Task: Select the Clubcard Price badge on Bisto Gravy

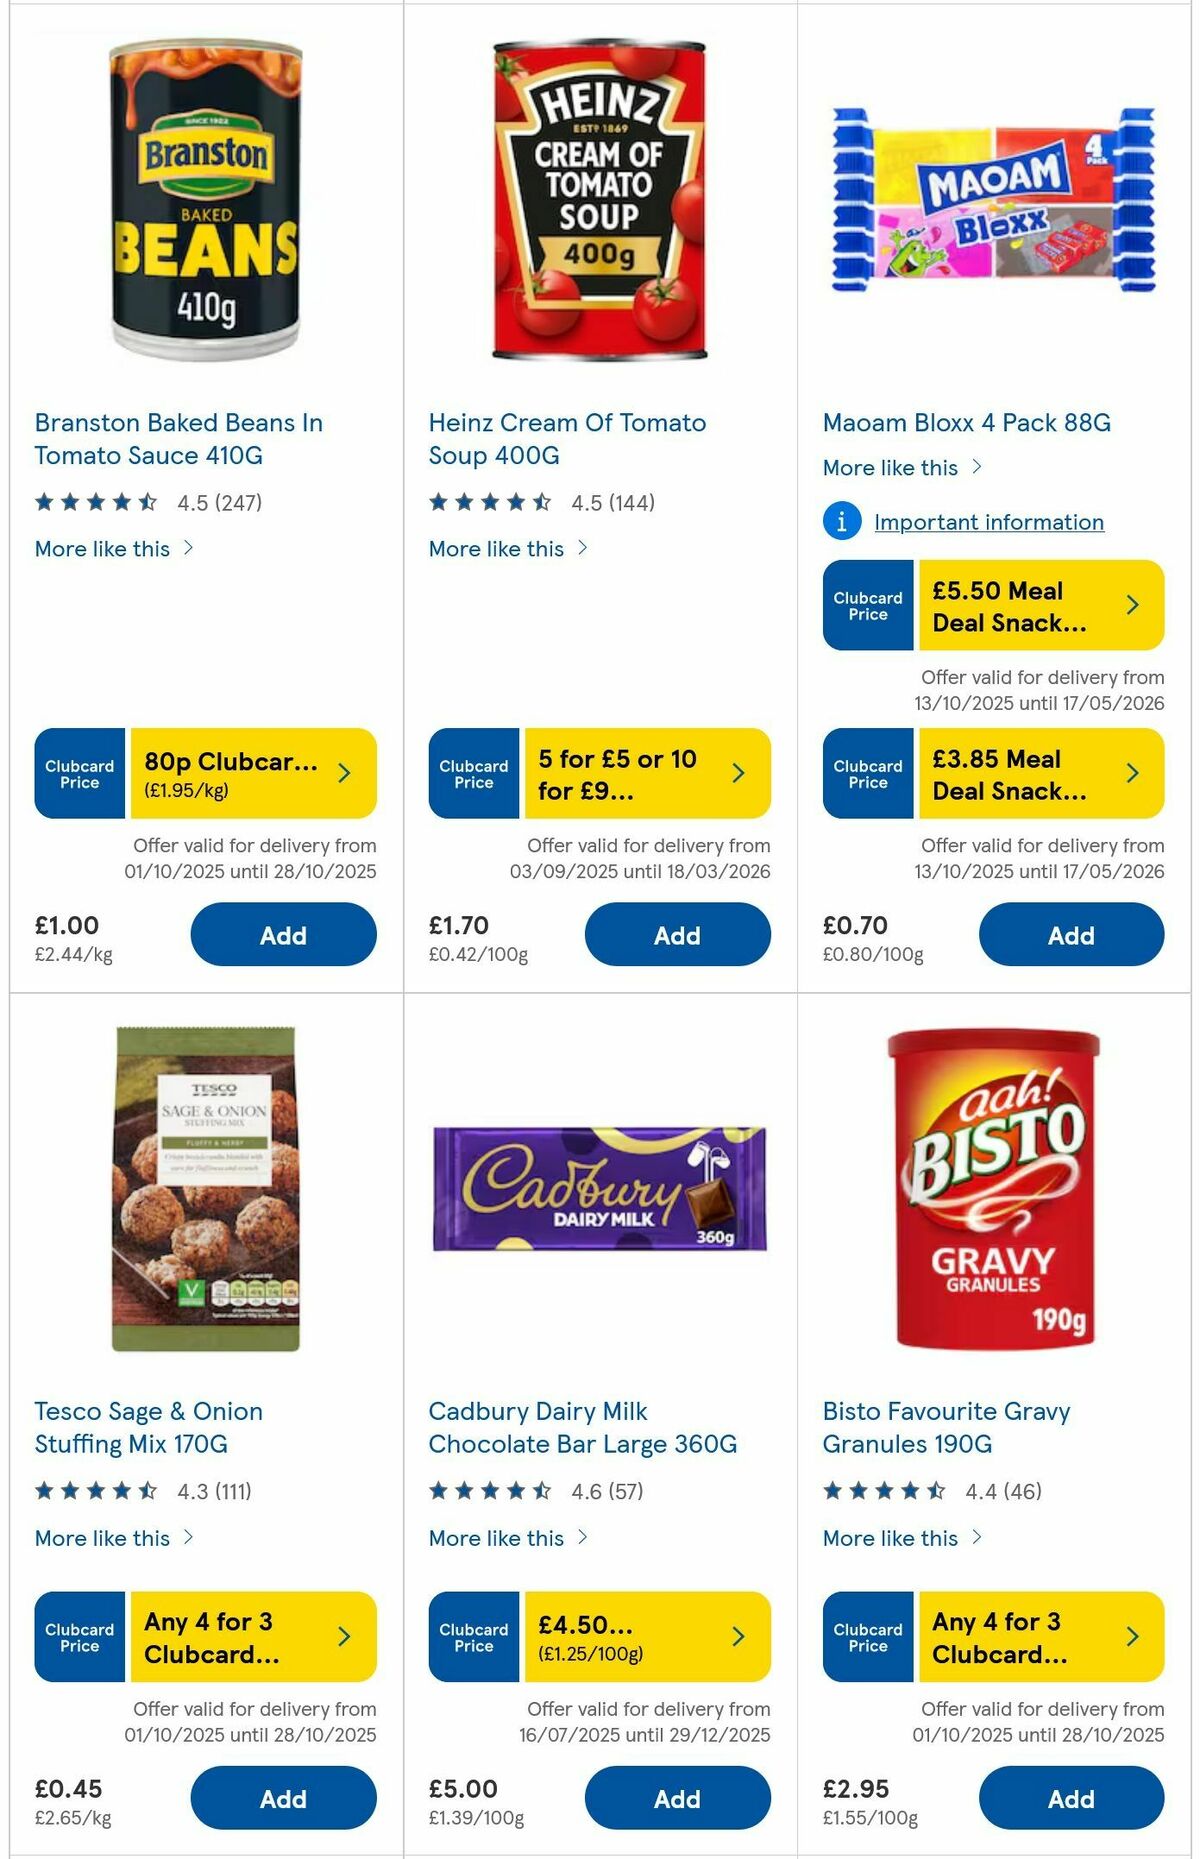Action: tap(867, 1638)
